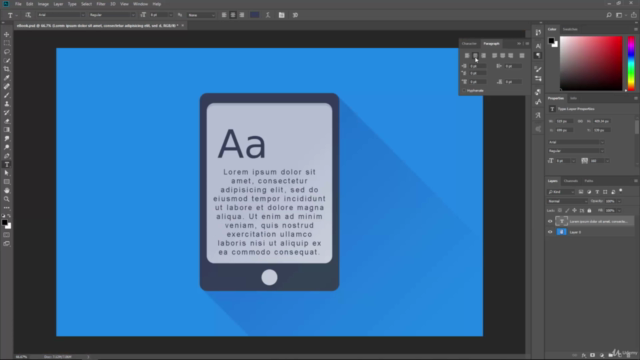Center text in options bar
Viewport: 640px width, 360px height.
click(233, 15)
